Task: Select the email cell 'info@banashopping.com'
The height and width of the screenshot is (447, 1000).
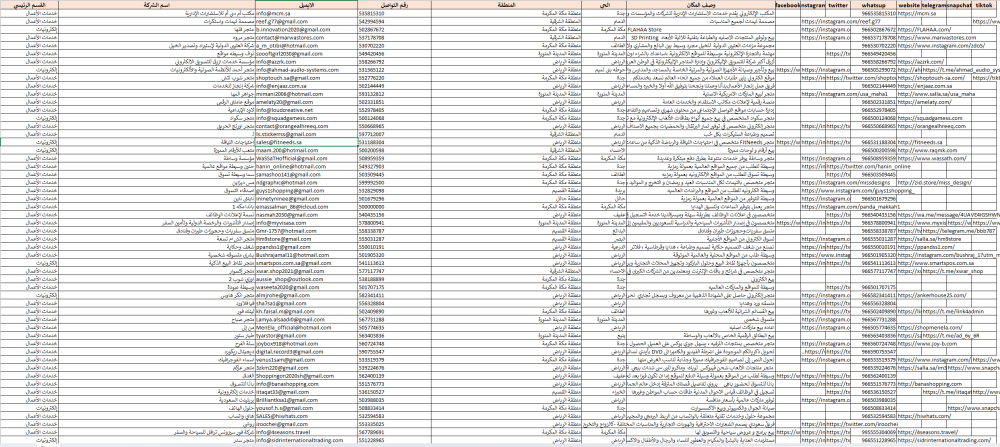Action: (x=306, y=385)
